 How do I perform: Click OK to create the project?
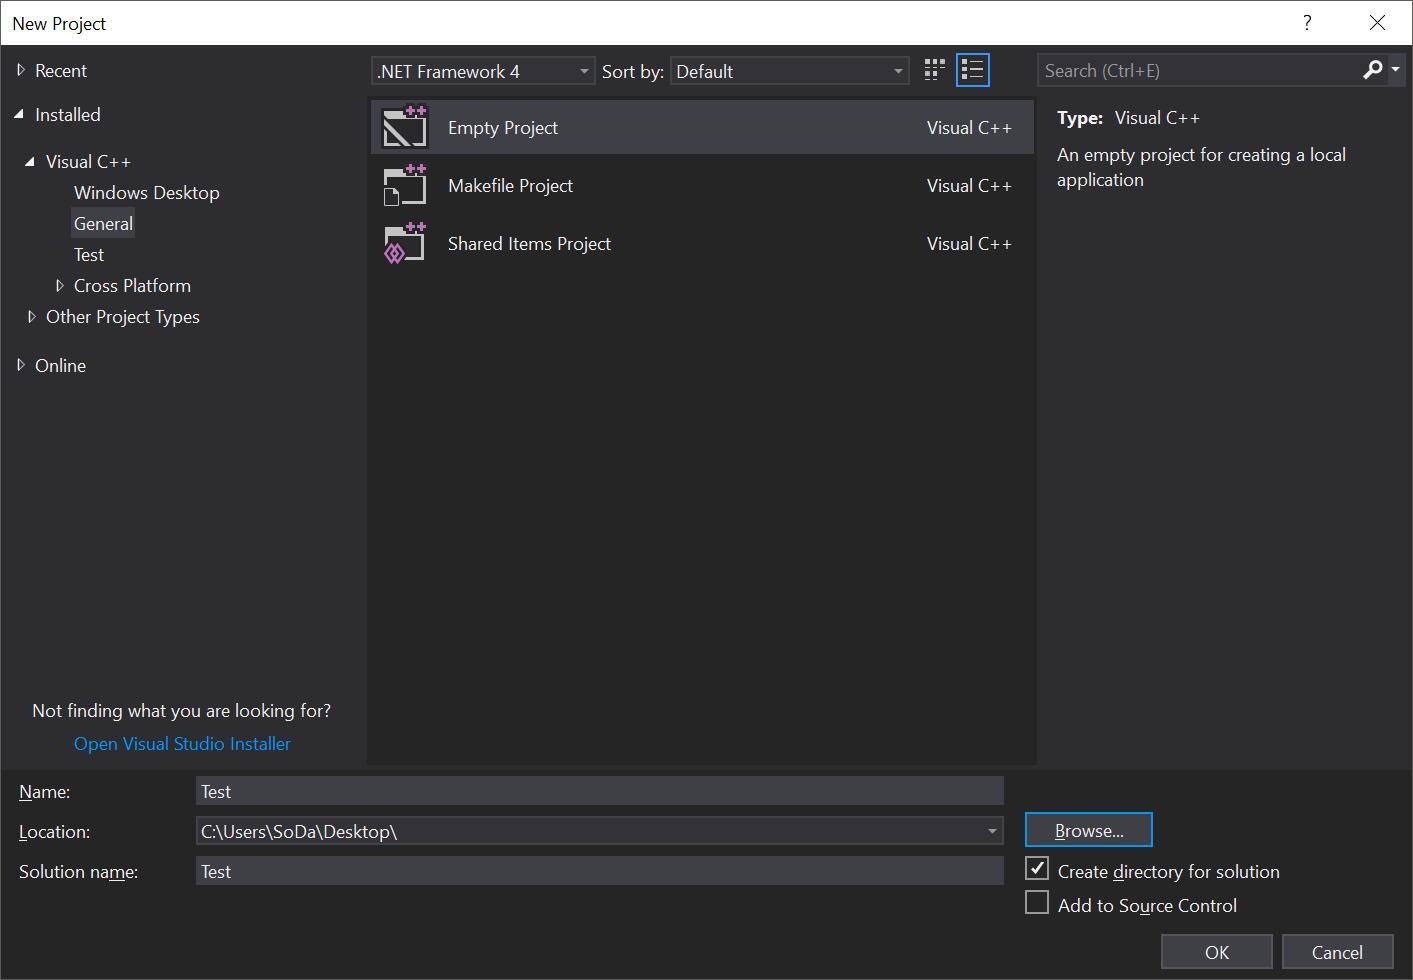[x=1216, y=952]
